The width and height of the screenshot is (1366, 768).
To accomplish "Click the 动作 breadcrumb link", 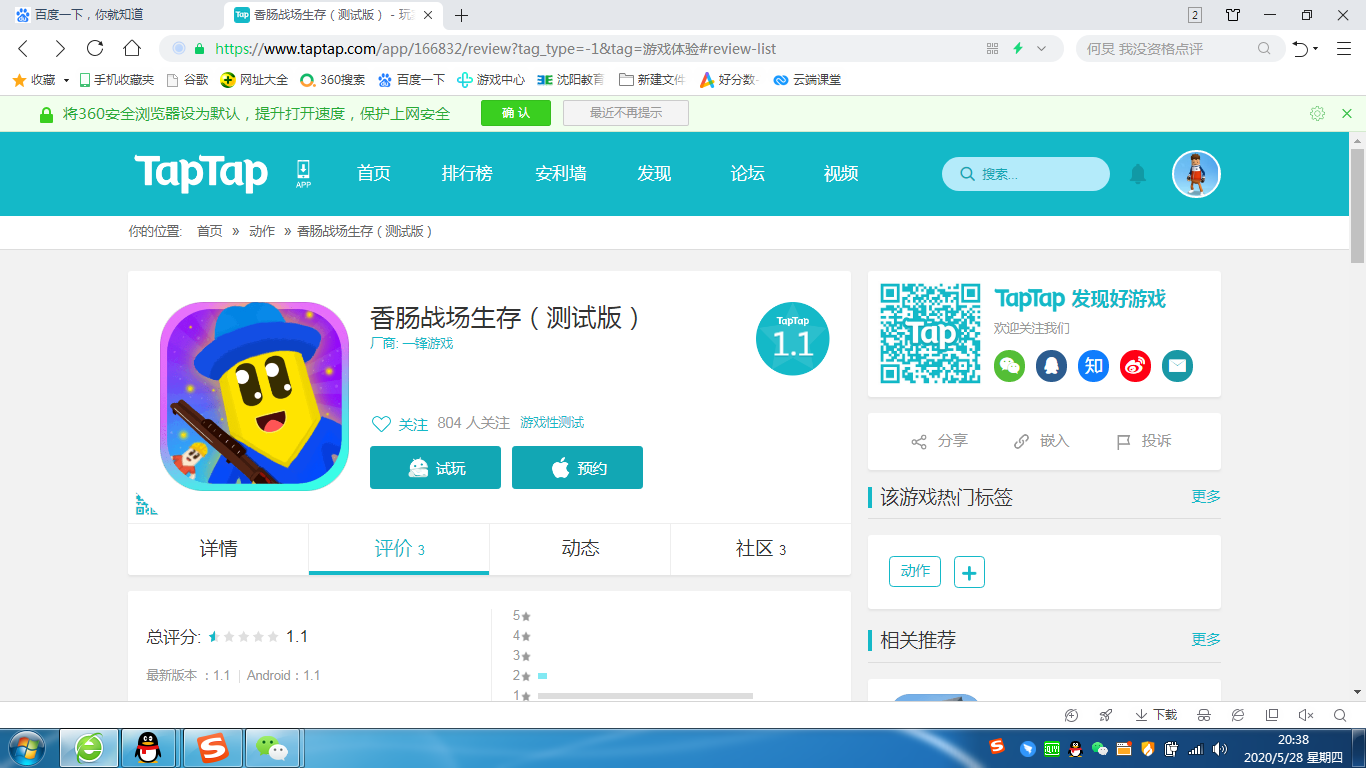I will click(262, 231).
